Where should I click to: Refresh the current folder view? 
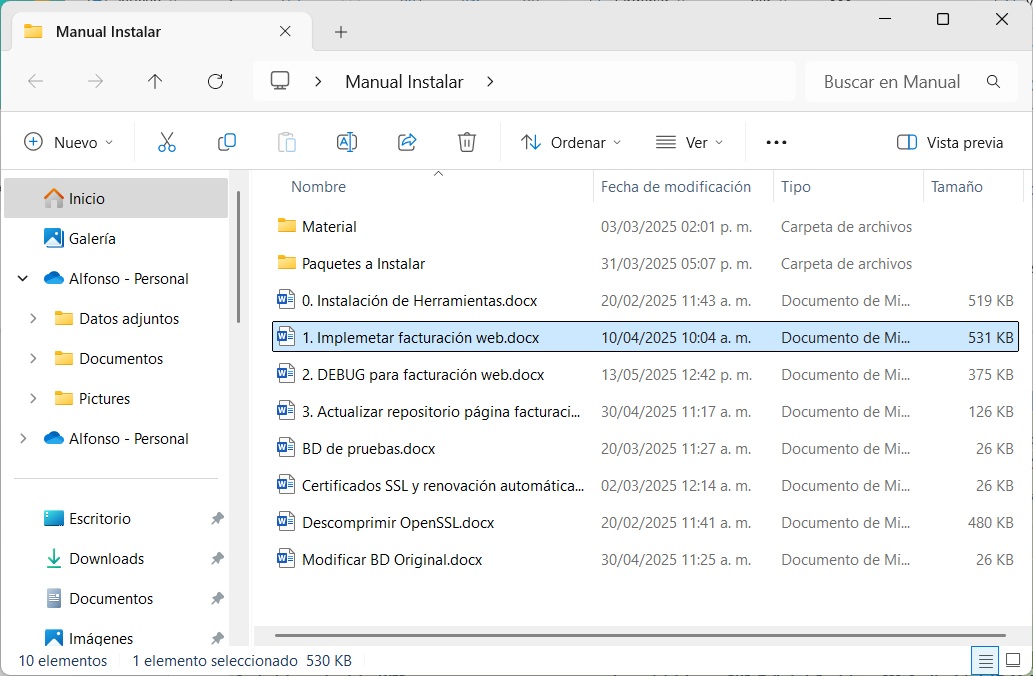point(215,82)
